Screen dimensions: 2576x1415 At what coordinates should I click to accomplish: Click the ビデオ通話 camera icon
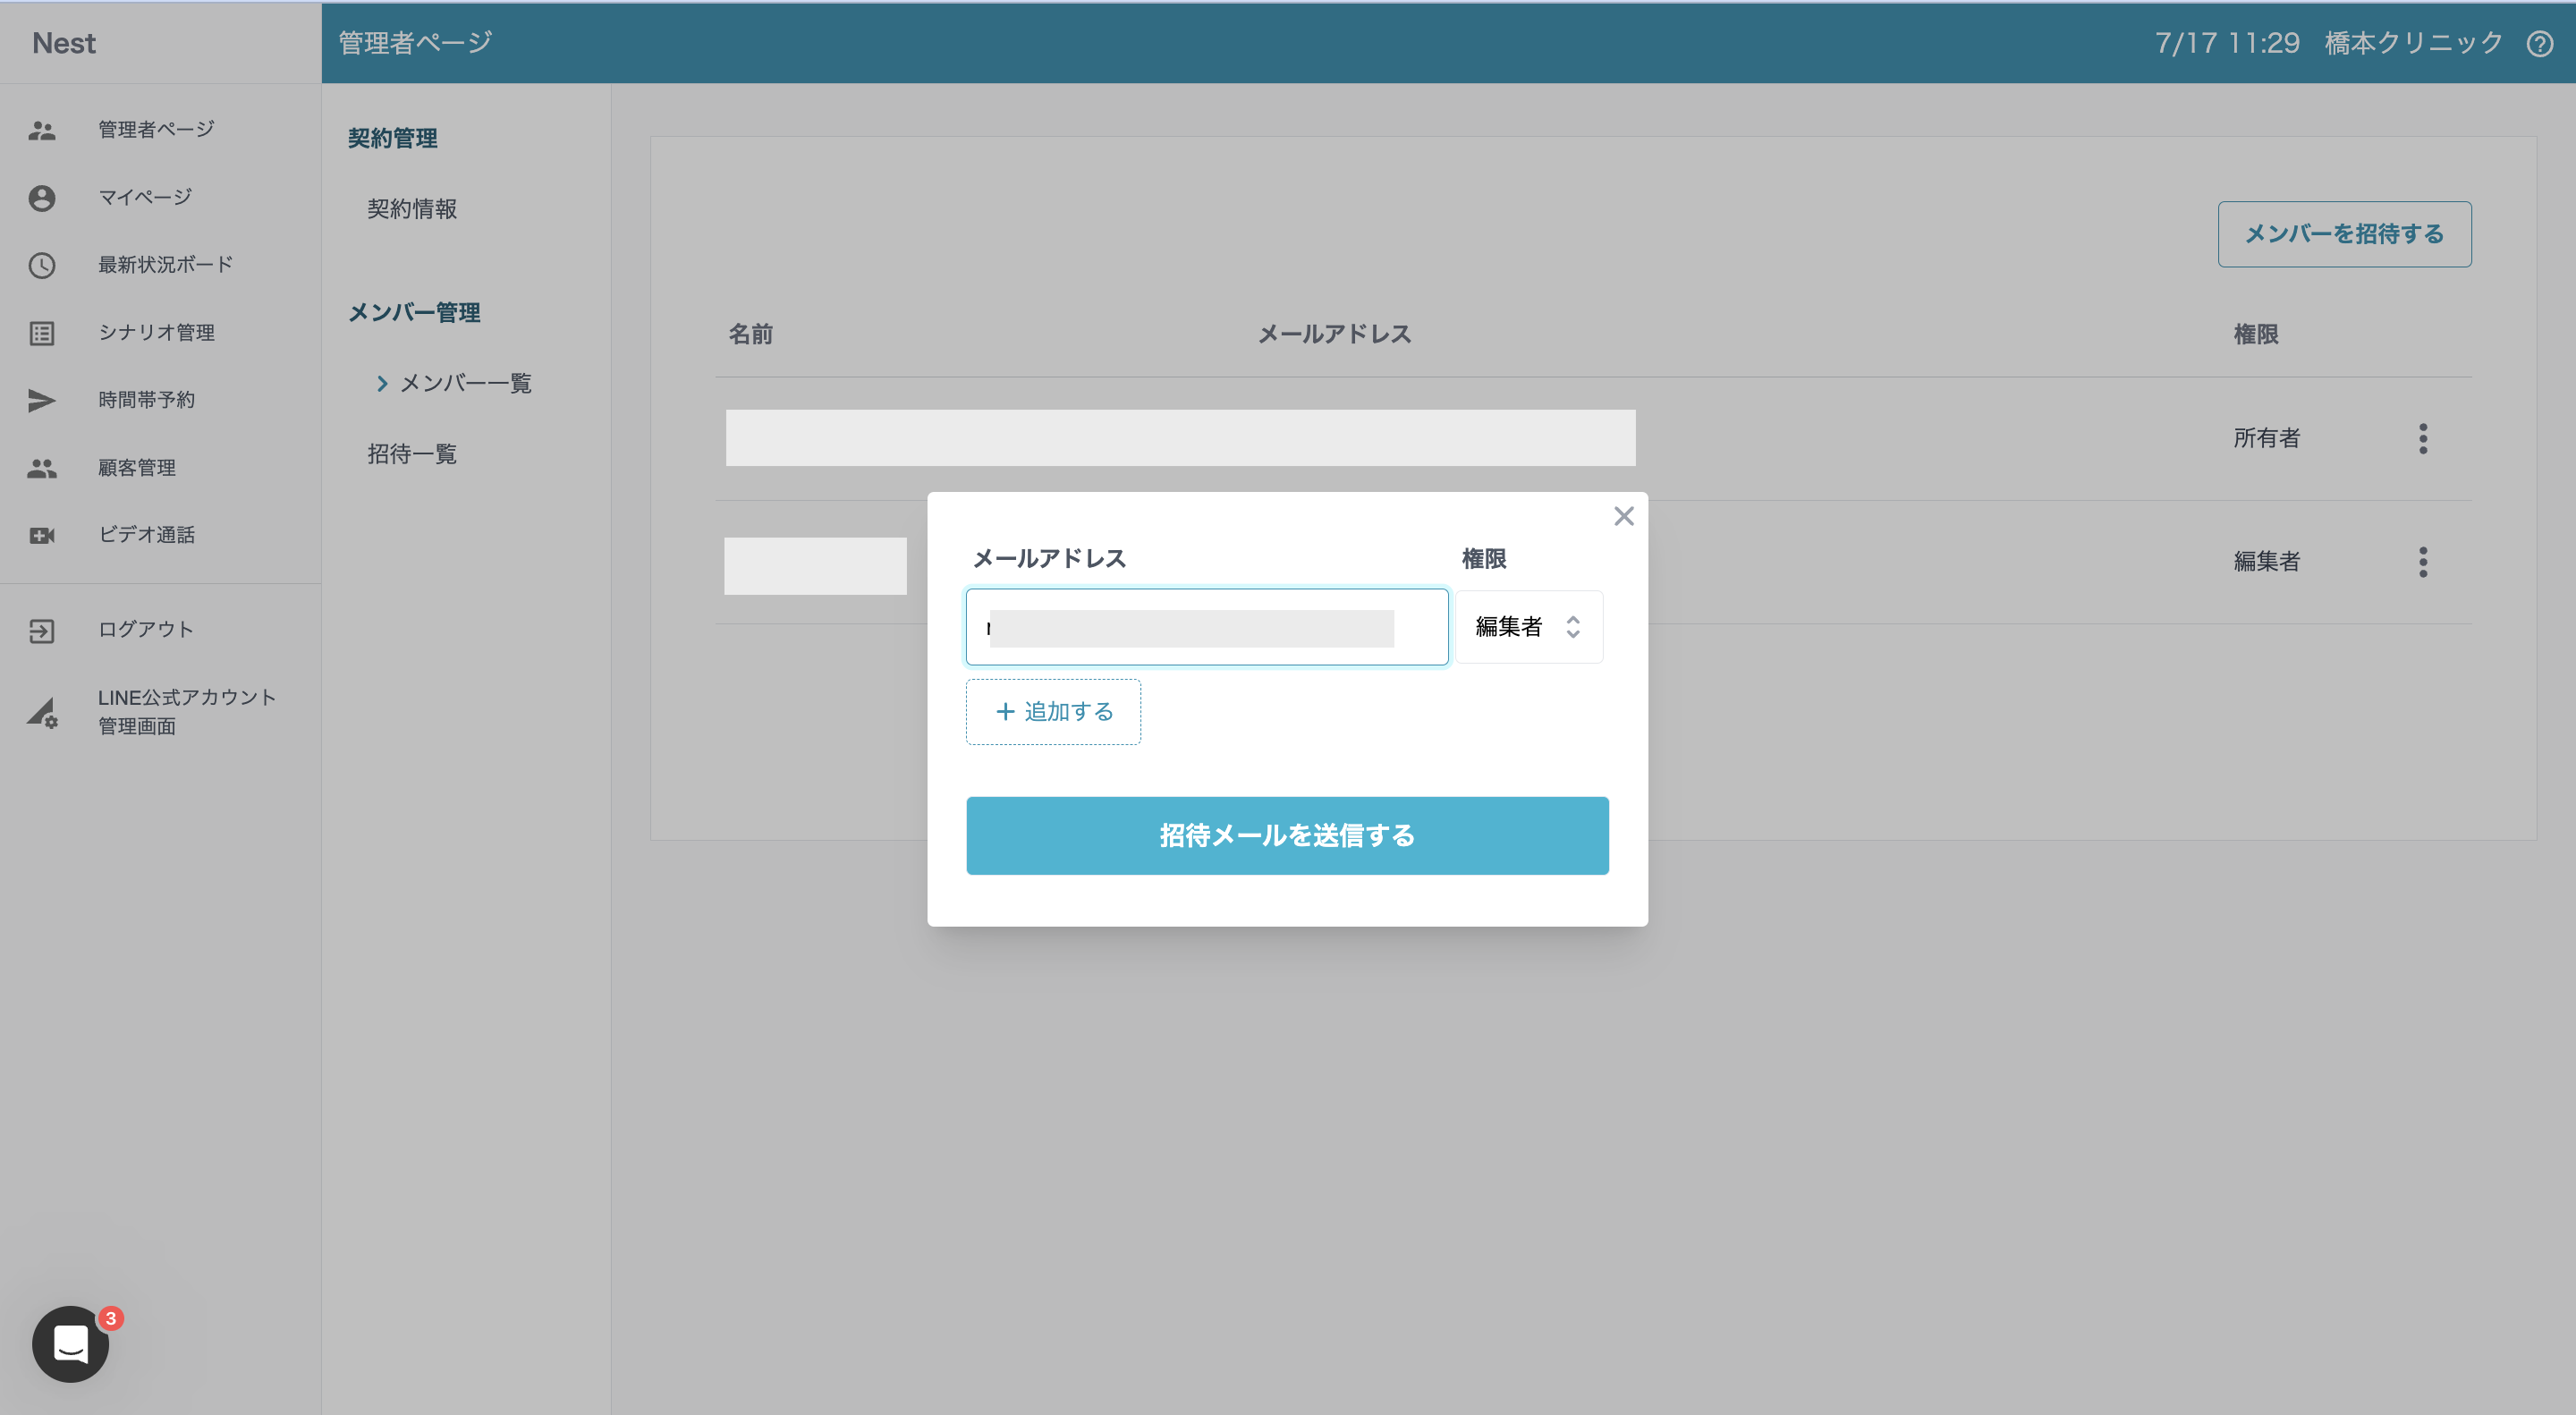point(42,535)
